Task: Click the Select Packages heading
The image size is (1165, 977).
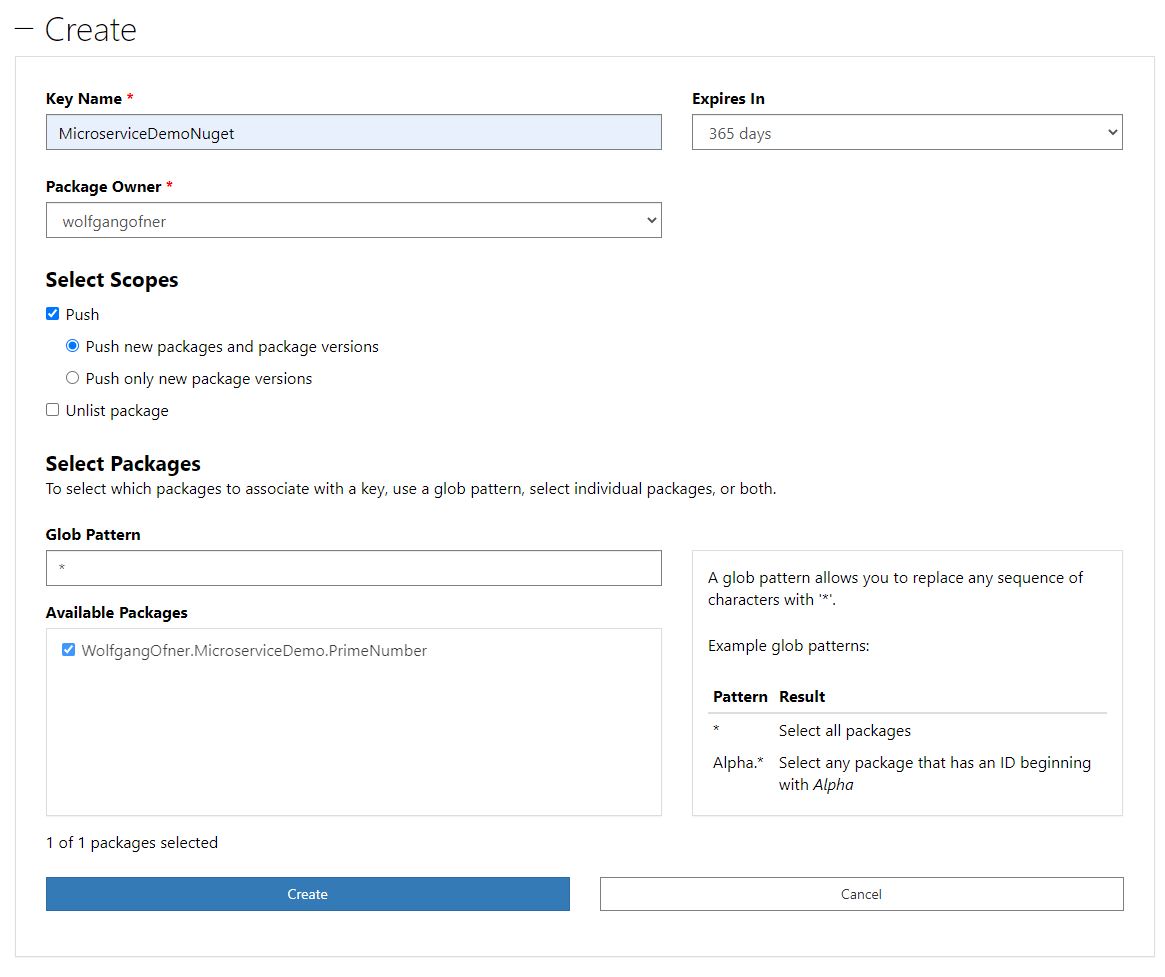Action: [x=122, y=464]
